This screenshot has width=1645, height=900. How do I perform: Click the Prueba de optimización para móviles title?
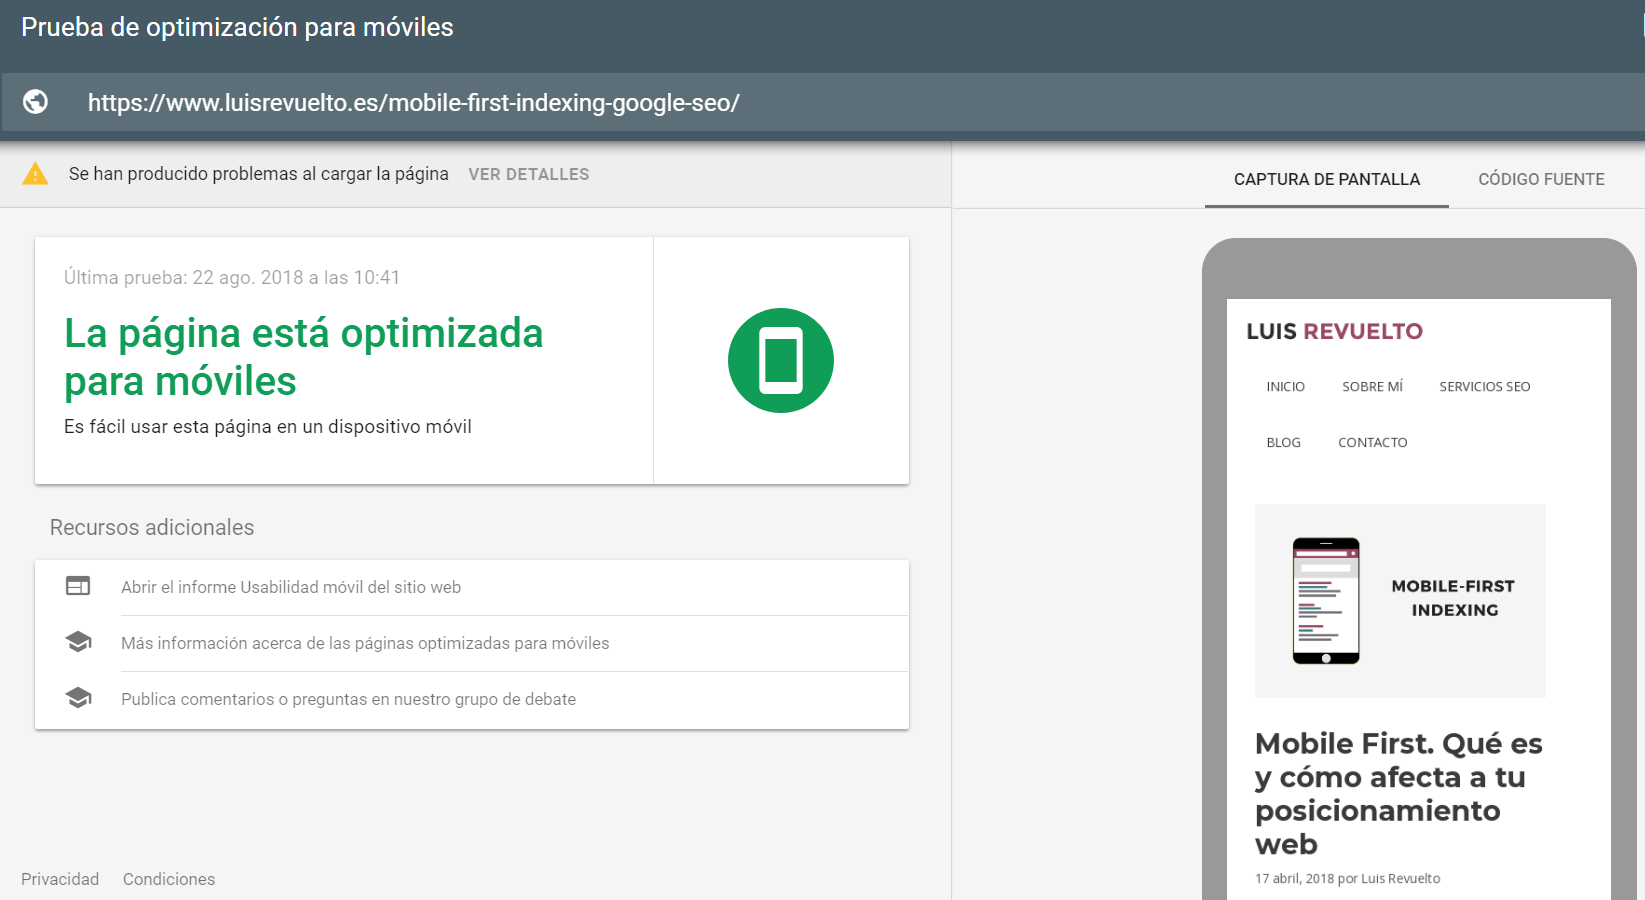(x=237, y=27)
